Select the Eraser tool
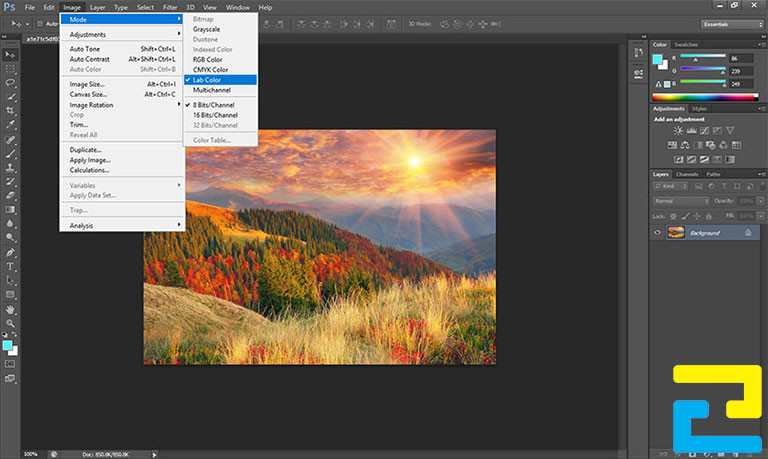The width and height of the screenshot is (768, 459). 10,195
